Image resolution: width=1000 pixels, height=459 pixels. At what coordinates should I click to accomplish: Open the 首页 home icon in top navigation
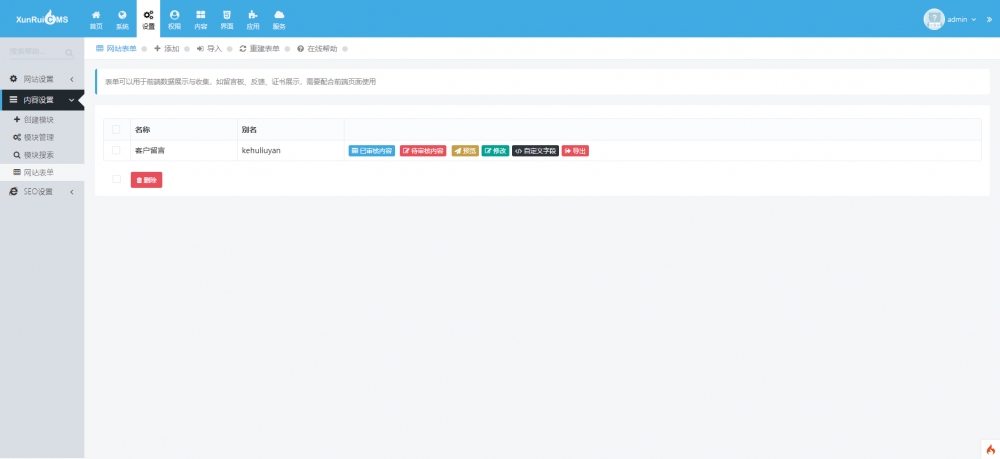click(96, 19)
